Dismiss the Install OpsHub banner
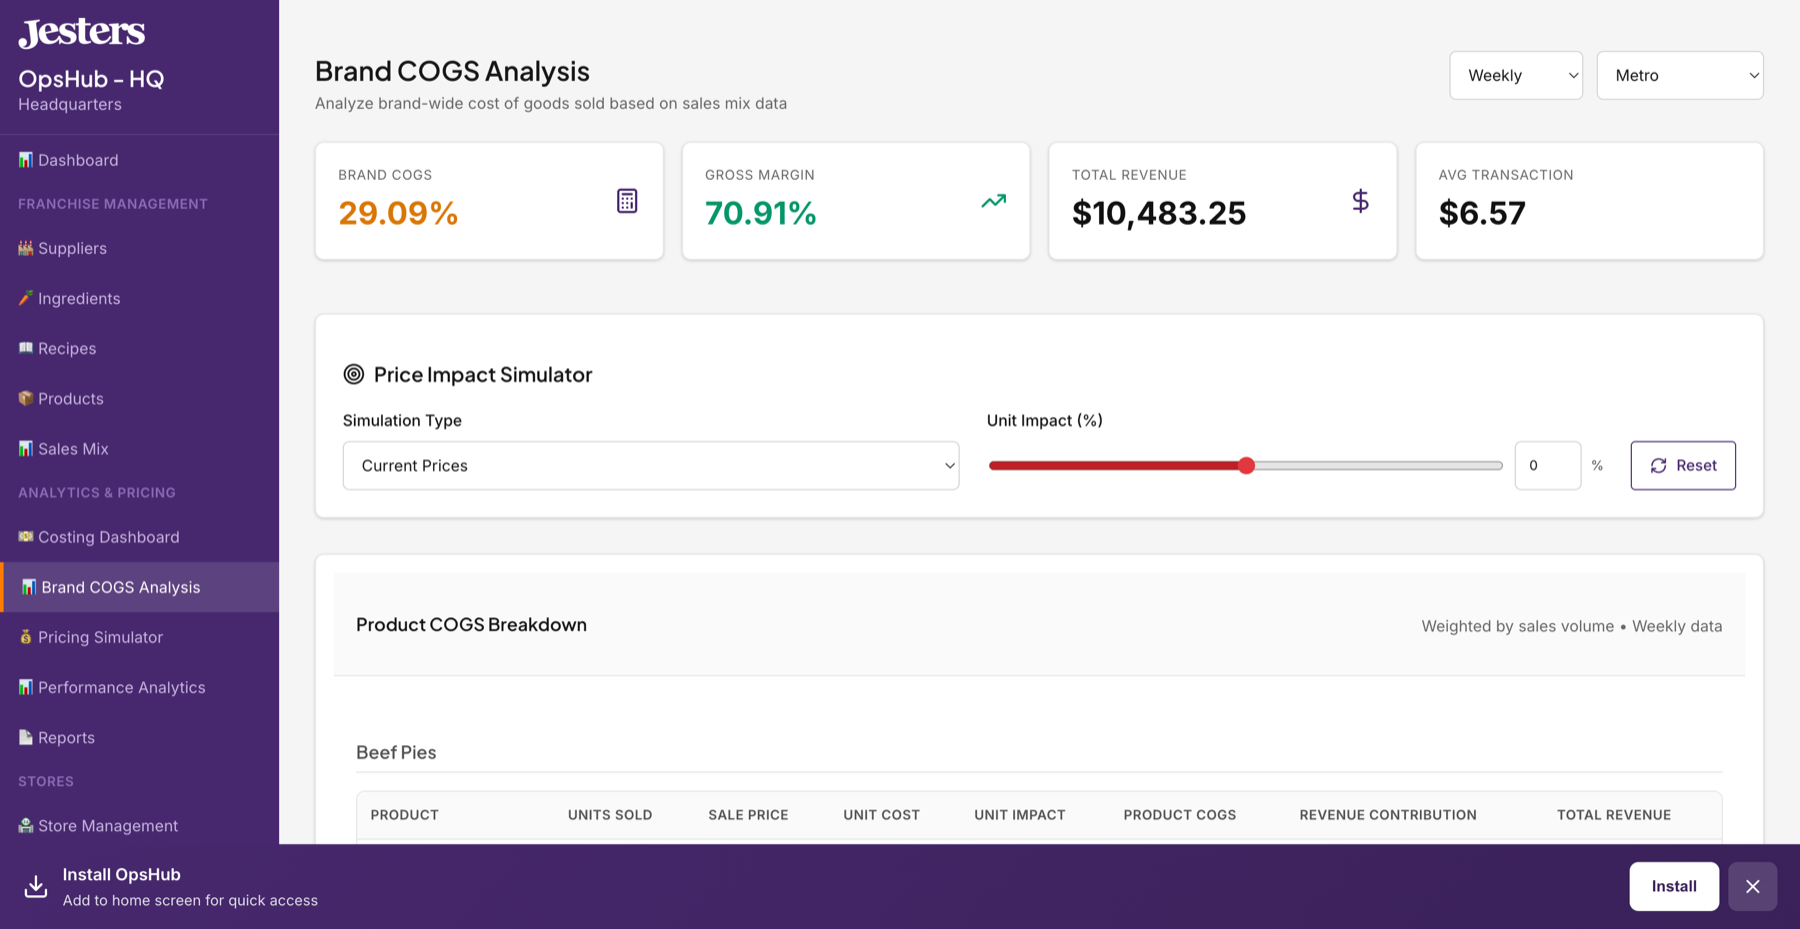This screenshot has width=1800, height=929. pyautogui.click(x=1752, y=886)
